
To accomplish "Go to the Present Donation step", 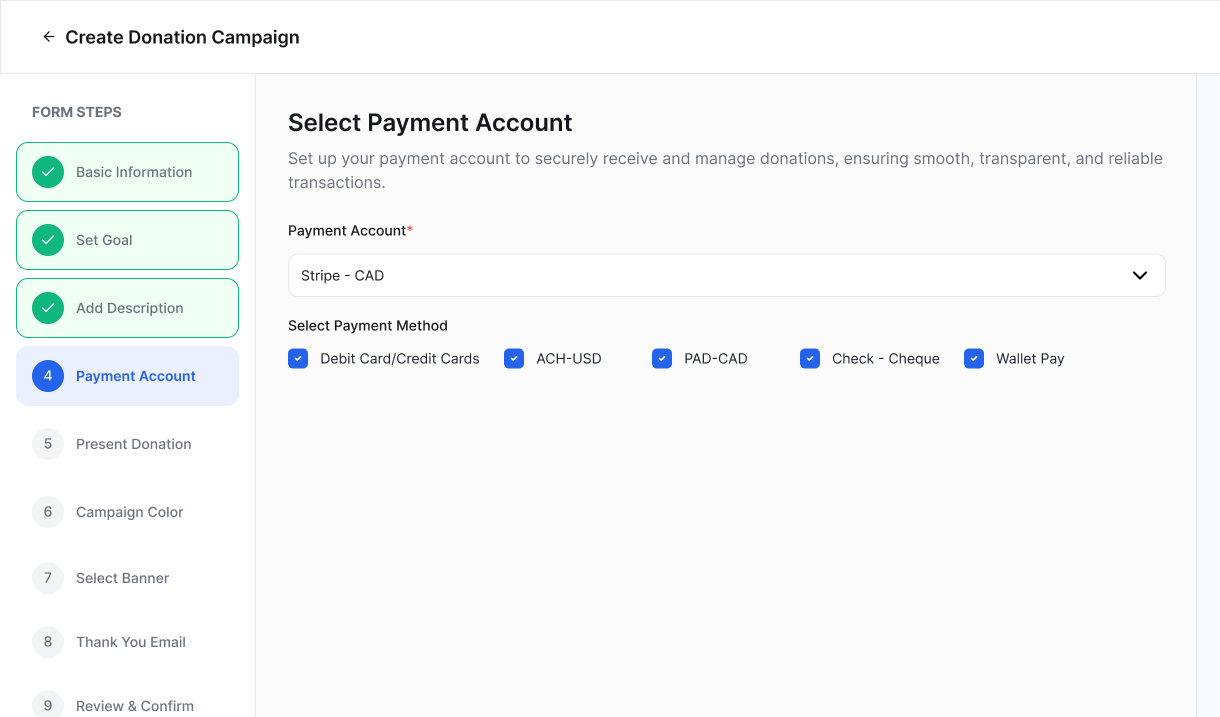I will click(127, 444).
